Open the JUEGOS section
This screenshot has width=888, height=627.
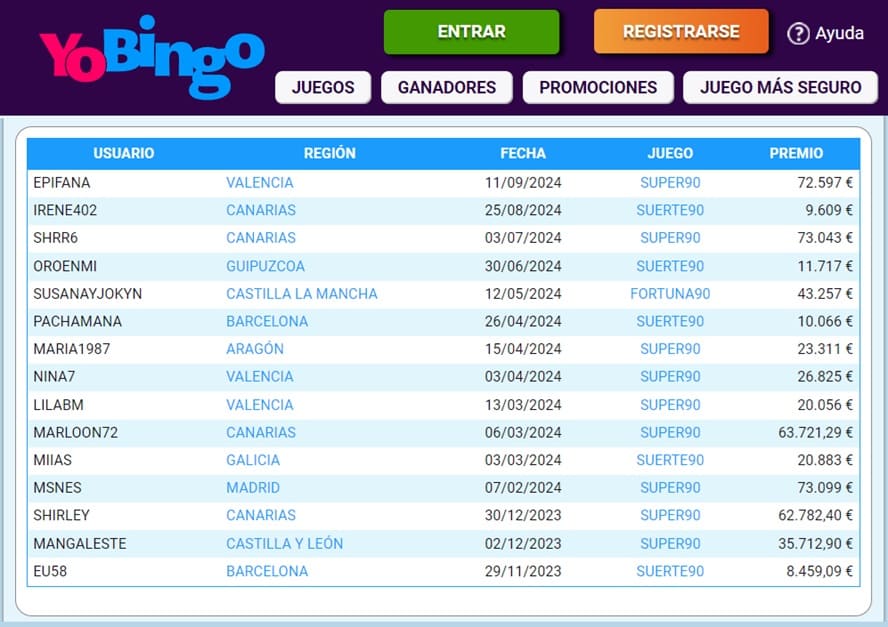tap(322, 87)
